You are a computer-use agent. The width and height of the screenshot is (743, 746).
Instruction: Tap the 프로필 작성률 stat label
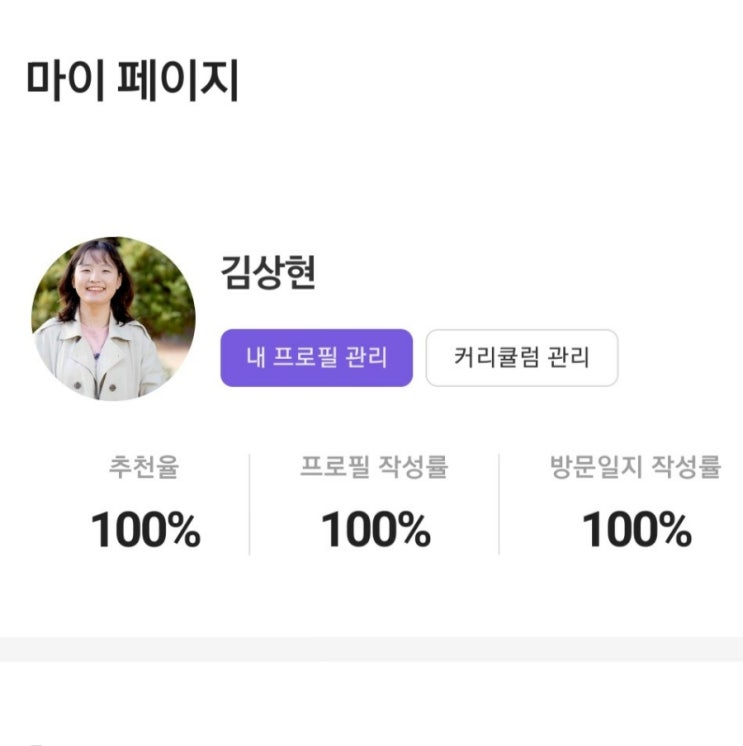coord(374,468)
